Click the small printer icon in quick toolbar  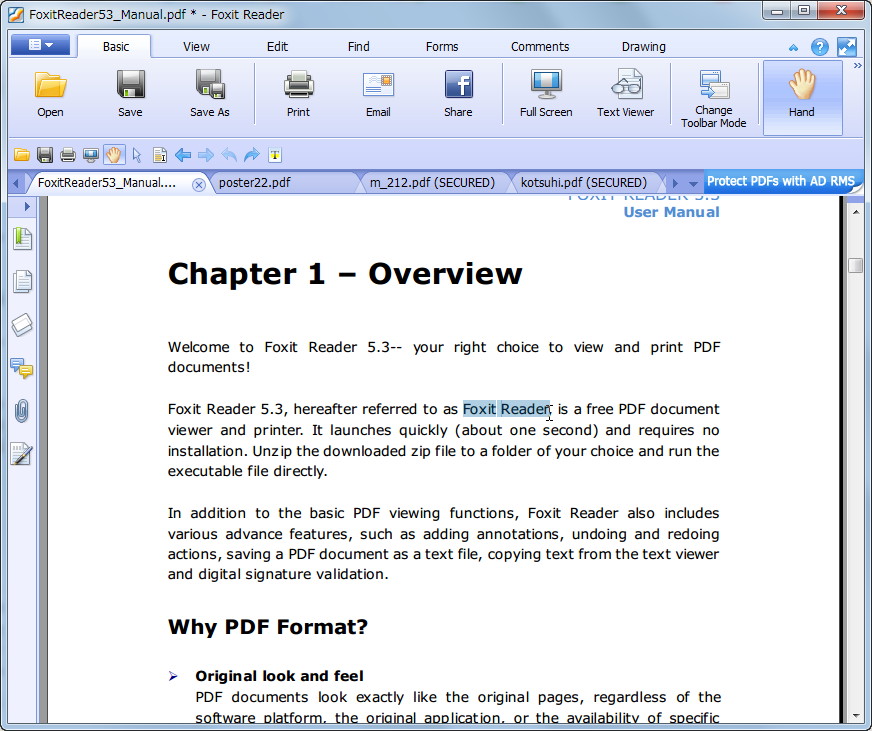point(68,155)
